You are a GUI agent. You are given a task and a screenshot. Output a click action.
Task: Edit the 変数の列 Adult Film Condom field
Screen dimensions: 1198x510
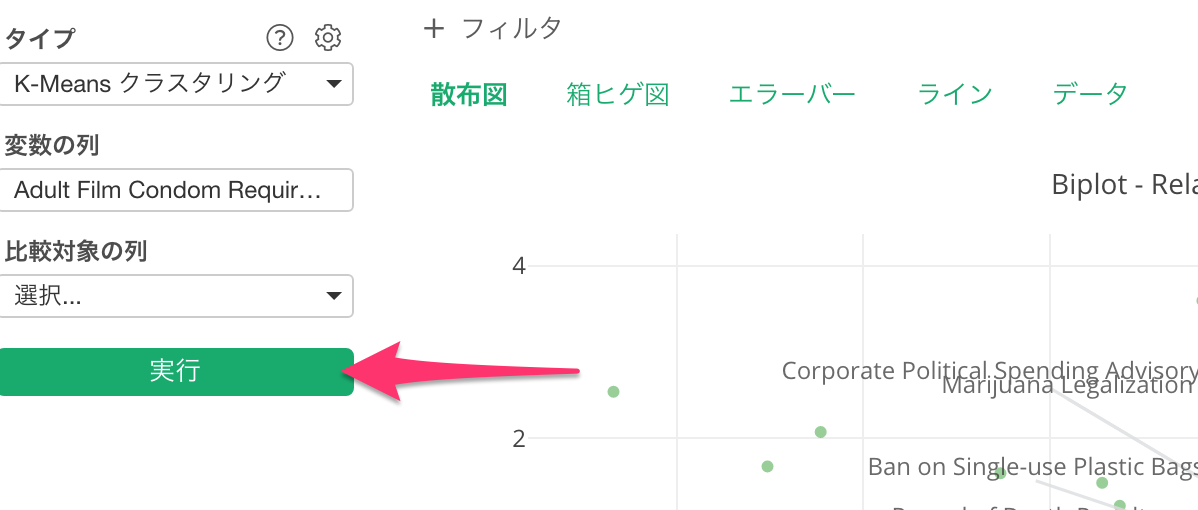pyautogui.click(x=176, y=190)
